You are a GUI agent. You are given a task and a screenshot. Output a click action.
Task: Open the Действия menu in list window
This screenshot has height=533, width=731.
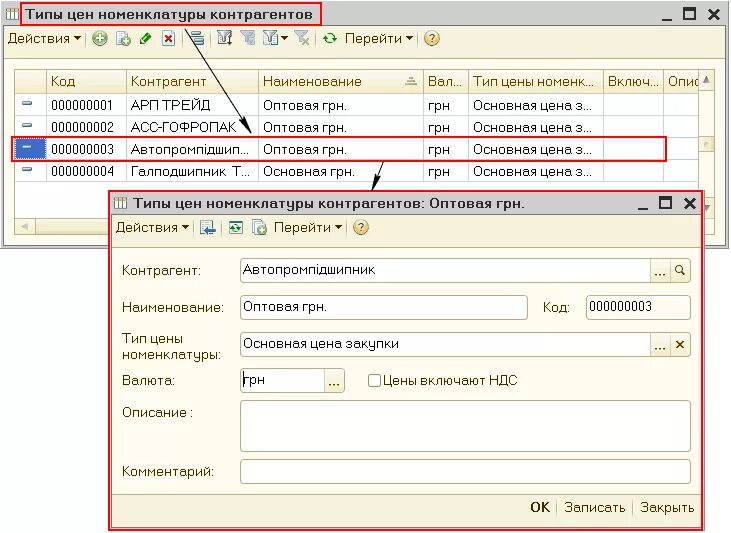point(44,38)
